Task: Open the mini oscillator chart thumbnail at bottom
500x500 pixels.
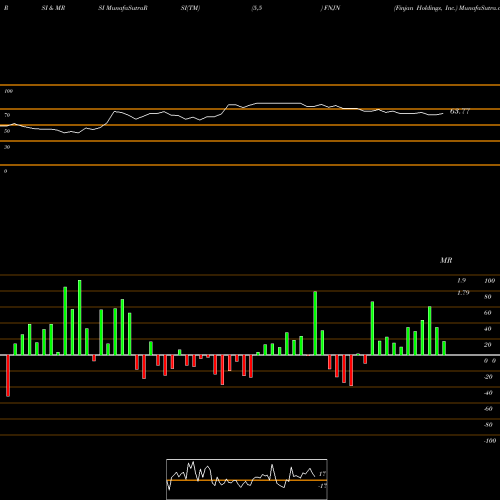Action: [247, 479]
